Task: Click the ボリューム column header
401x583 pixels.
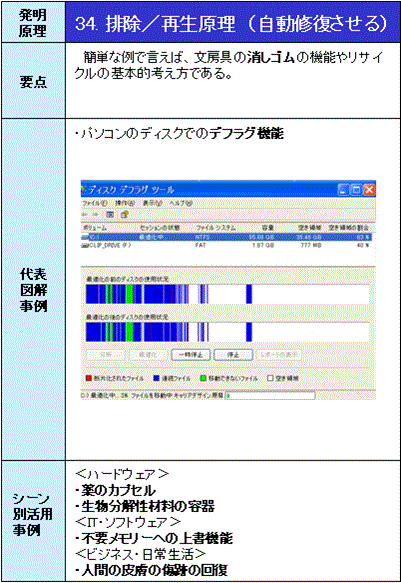Action: 95,228
